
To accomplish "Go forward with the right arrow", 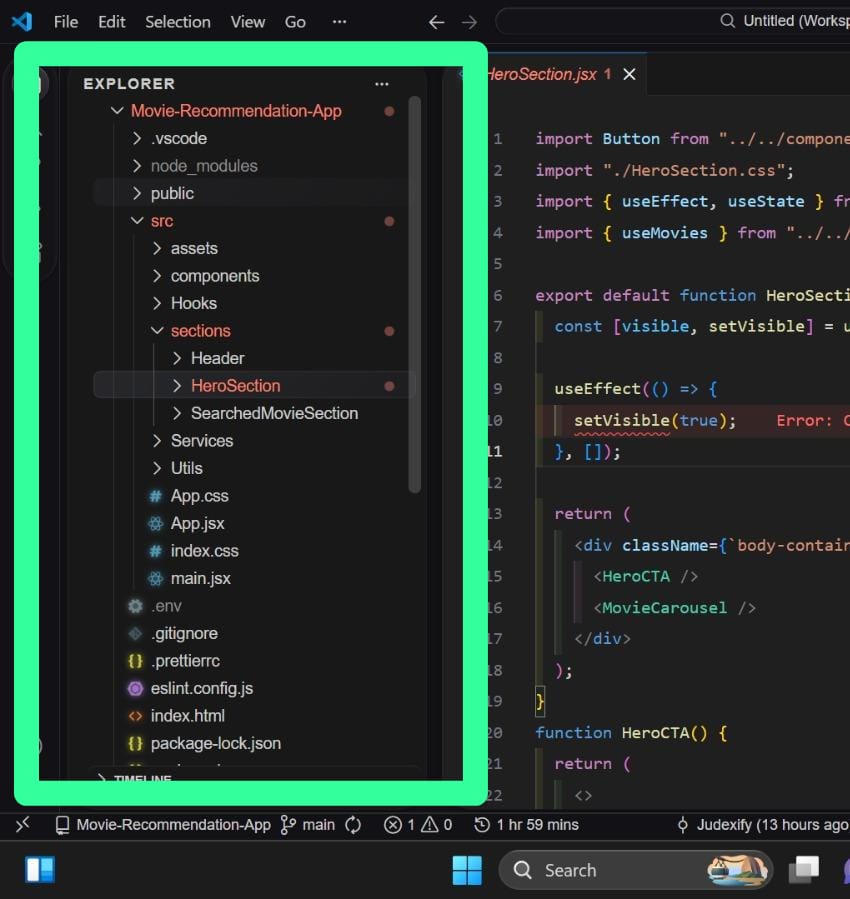I will pos(469,22).
